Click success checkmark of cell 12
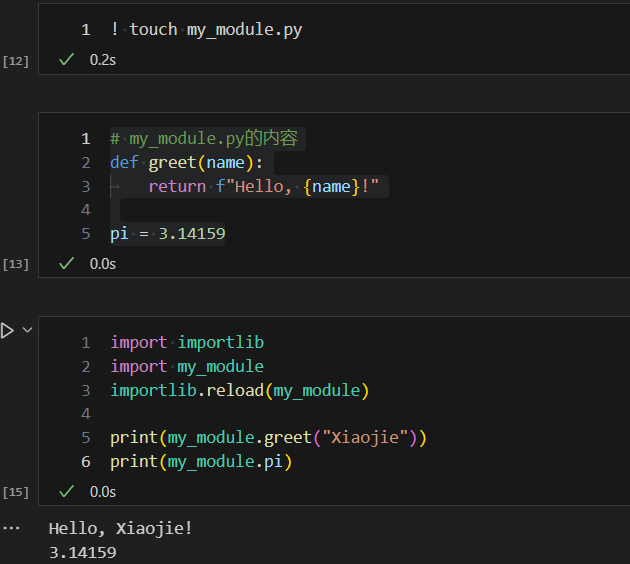This screenshot has width=630, height=564. point(66,59)
